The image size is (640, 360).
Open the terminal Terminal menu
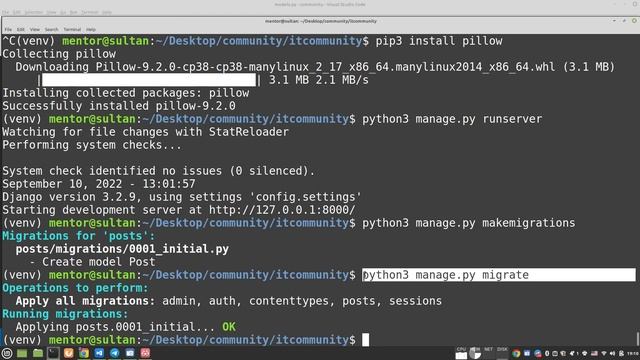pyautogui.click(x=72, y=29)
